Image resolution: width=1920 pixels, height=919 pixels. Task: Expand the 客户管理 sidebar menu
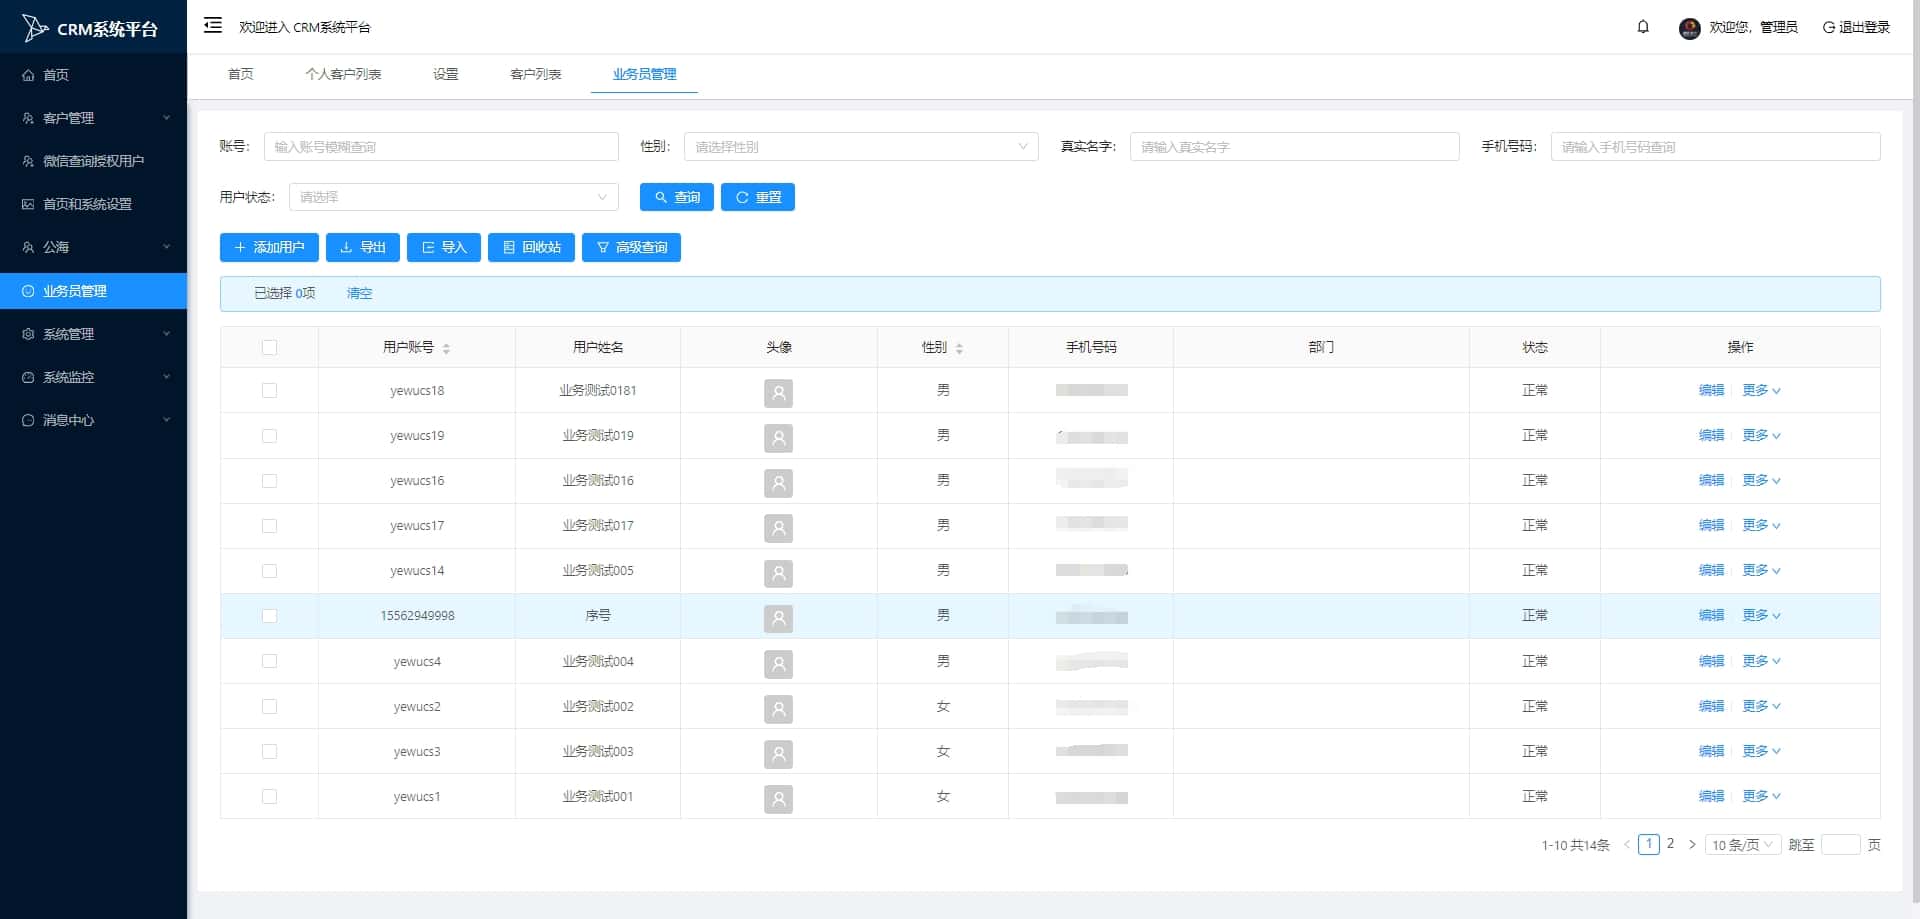coord(93,118)
